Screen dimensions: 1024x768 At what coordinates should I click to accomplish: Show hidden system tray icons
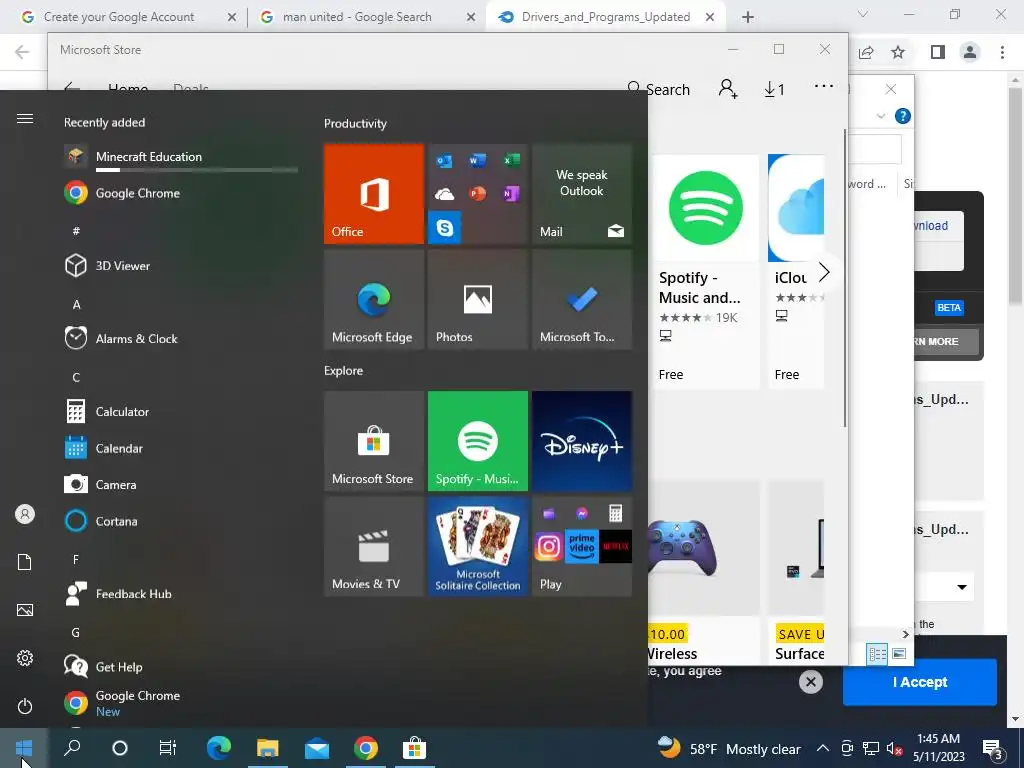click(x=823, y=748)
